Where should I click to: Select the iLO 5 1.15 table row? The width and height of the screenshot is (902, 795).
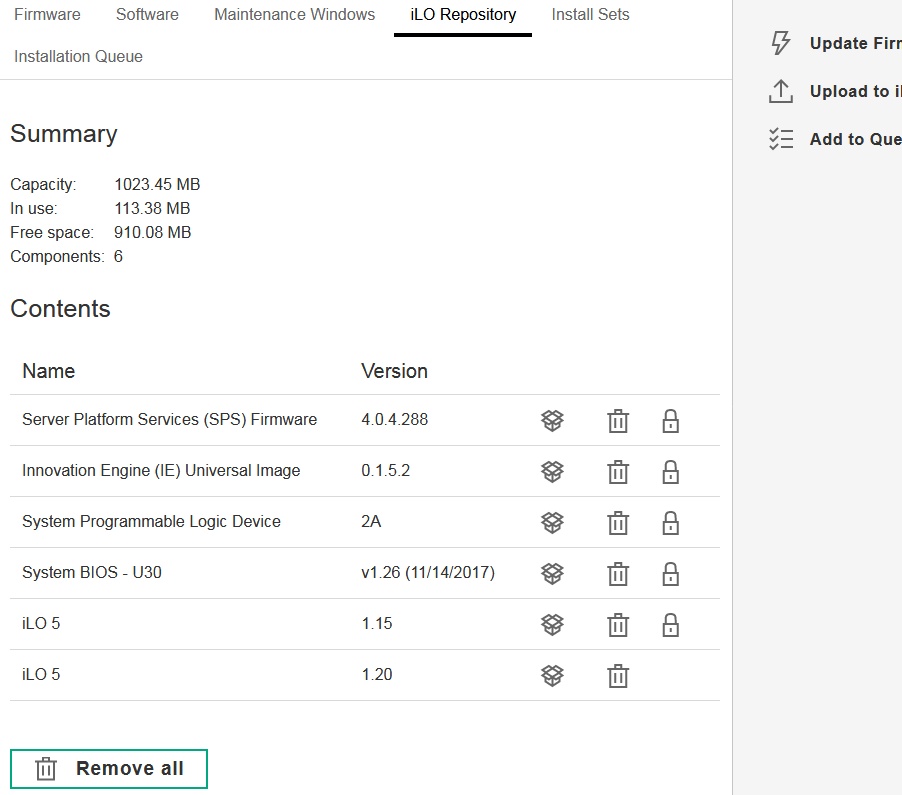pyautogui.click(x=200, y=624)
